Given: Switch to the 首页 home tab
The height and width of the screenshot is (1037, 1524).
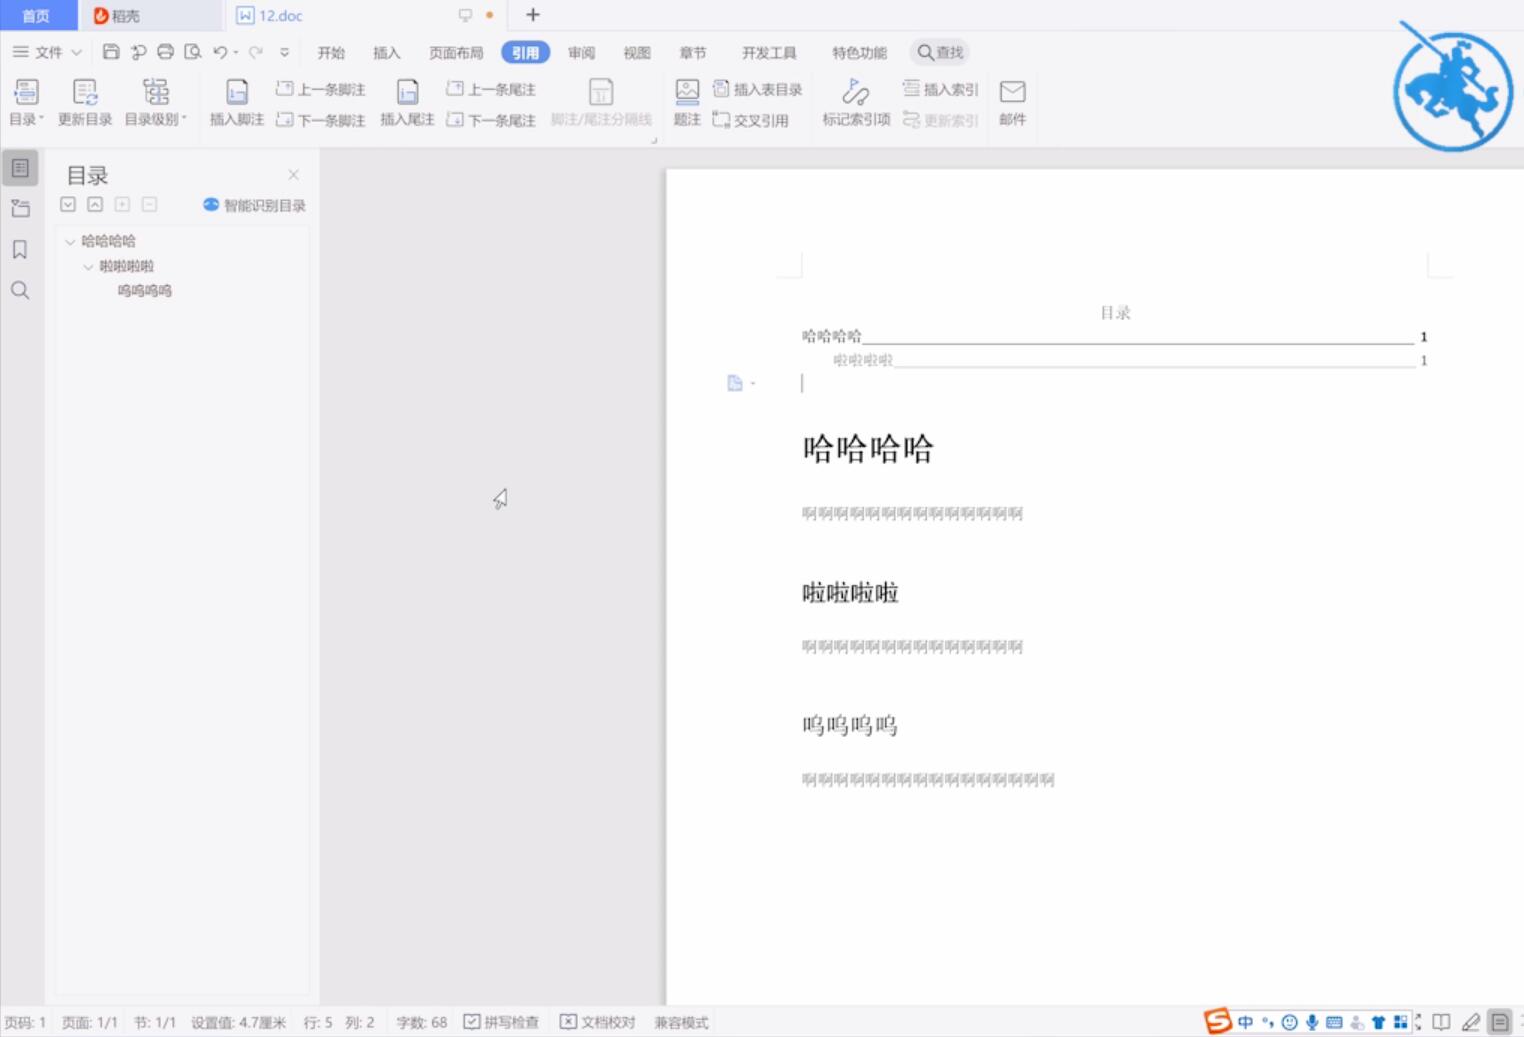Looking at the screenshot, I should (x=37, y=15).
